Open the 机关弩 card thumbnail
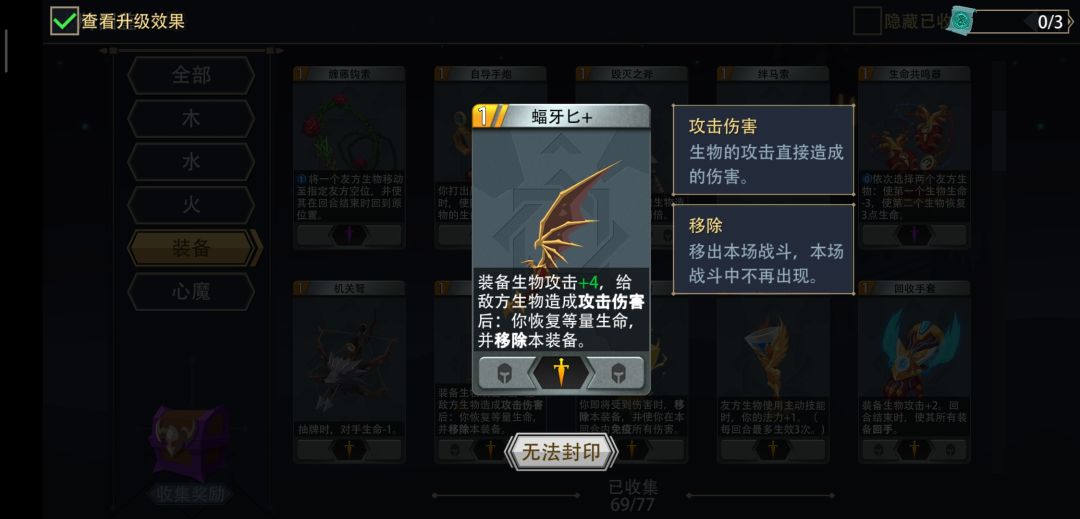The image size is (1080, 519). pos(349,372)
